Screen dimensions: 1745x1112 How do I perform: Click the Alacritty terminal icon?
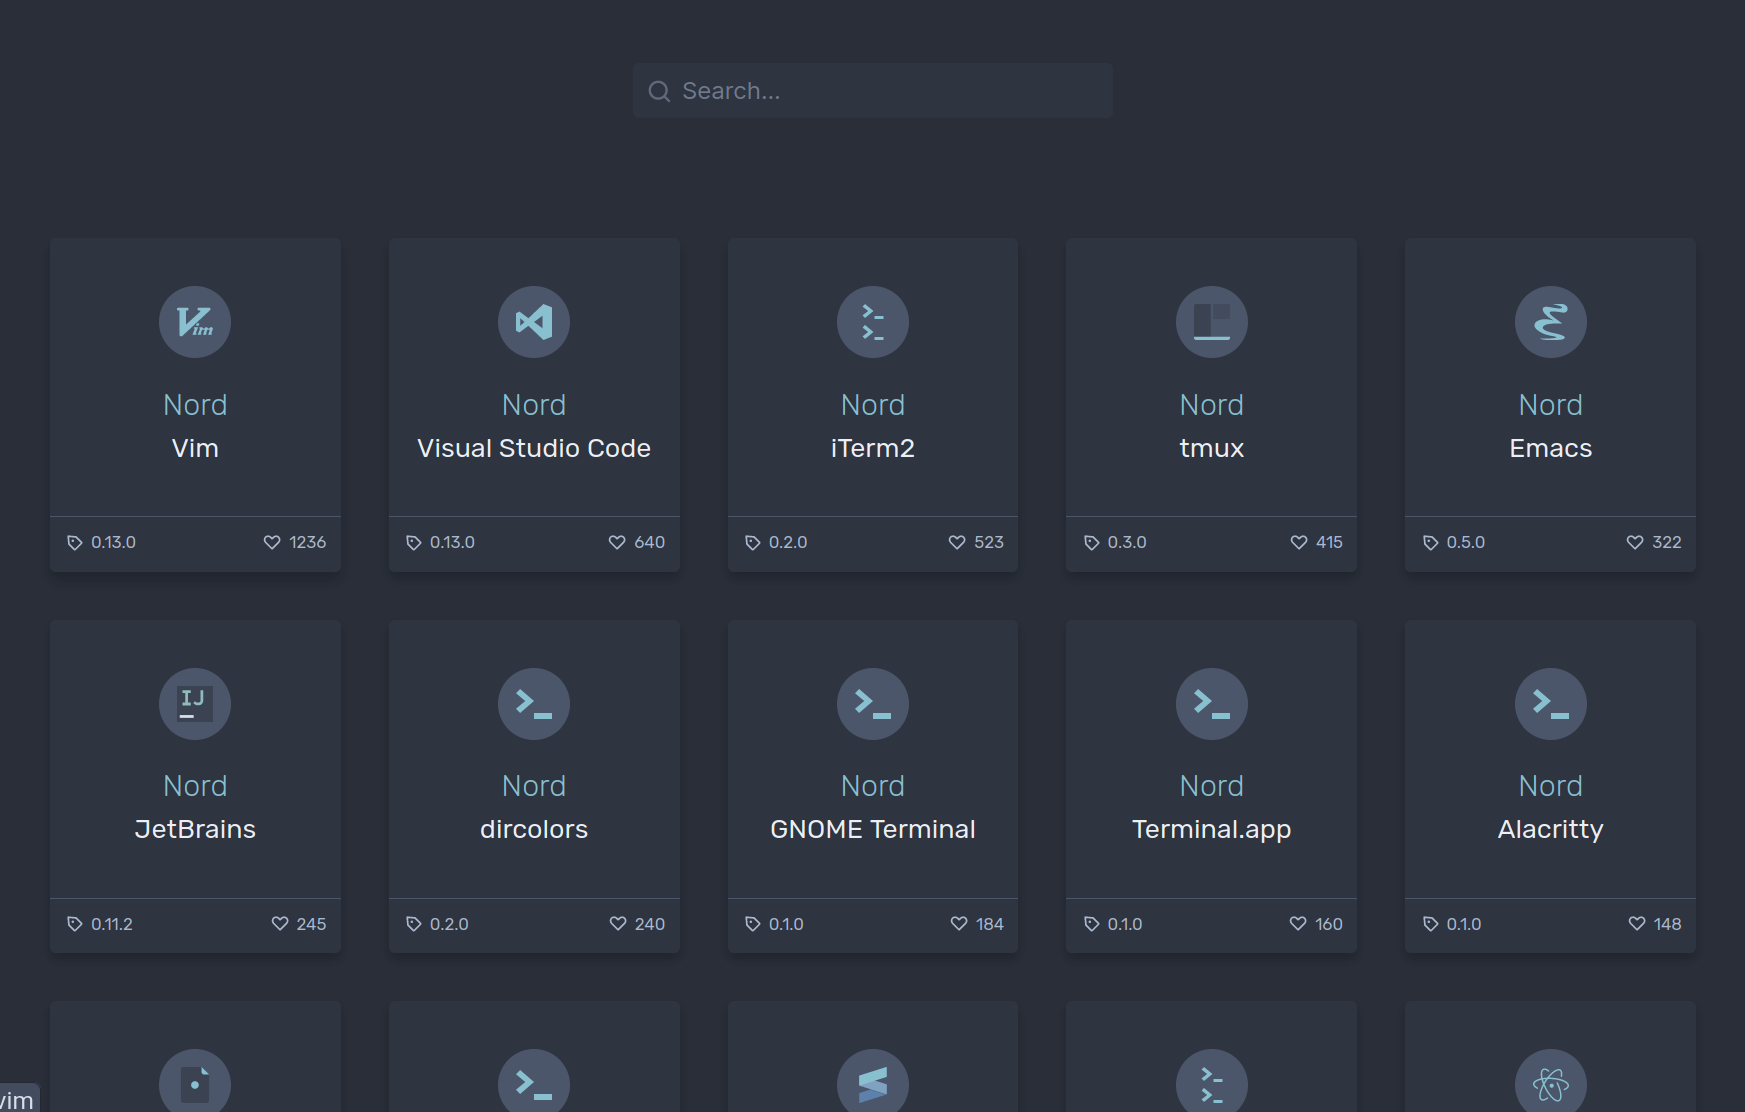coord(1550,704)
